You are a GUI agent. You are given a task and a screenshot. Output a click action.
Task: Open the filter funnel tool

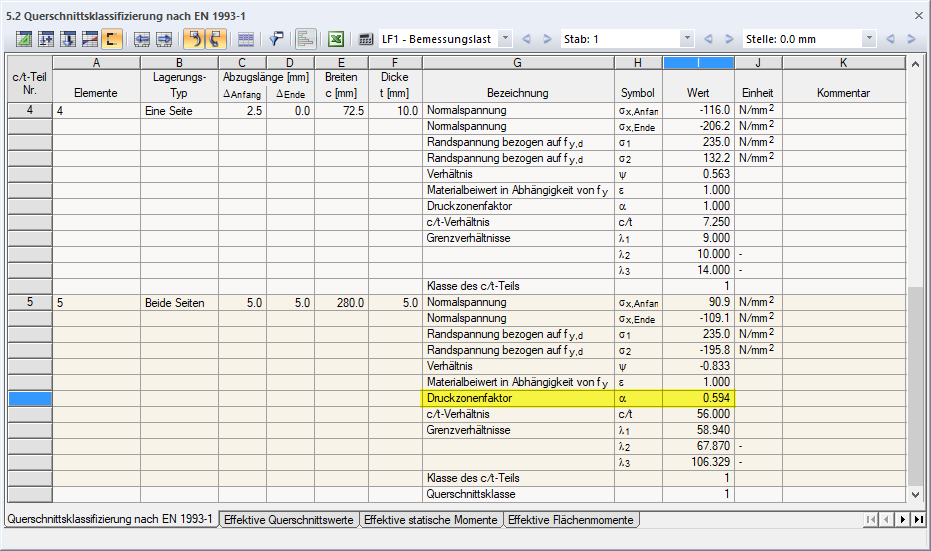pyautogui.click(x=276, y=39)
